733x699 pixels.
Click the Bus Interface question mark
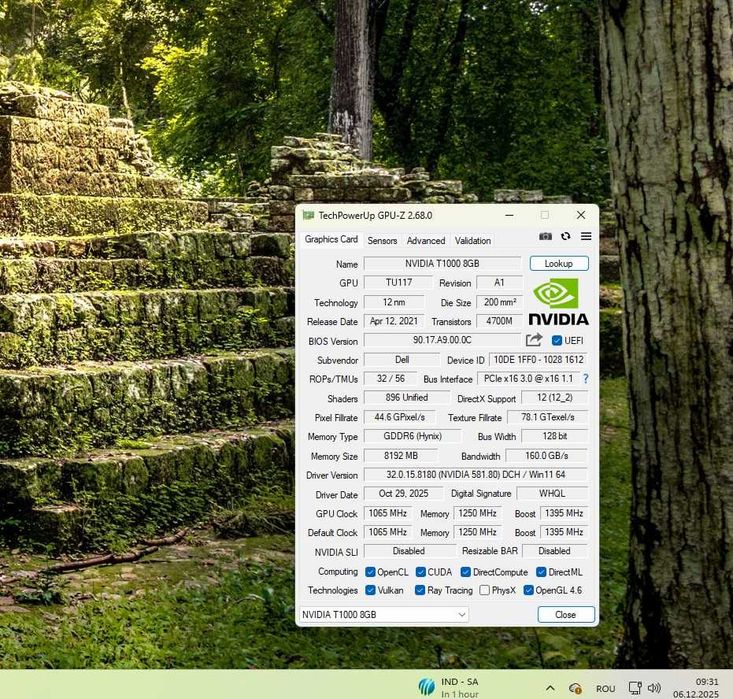pos(586,379)
